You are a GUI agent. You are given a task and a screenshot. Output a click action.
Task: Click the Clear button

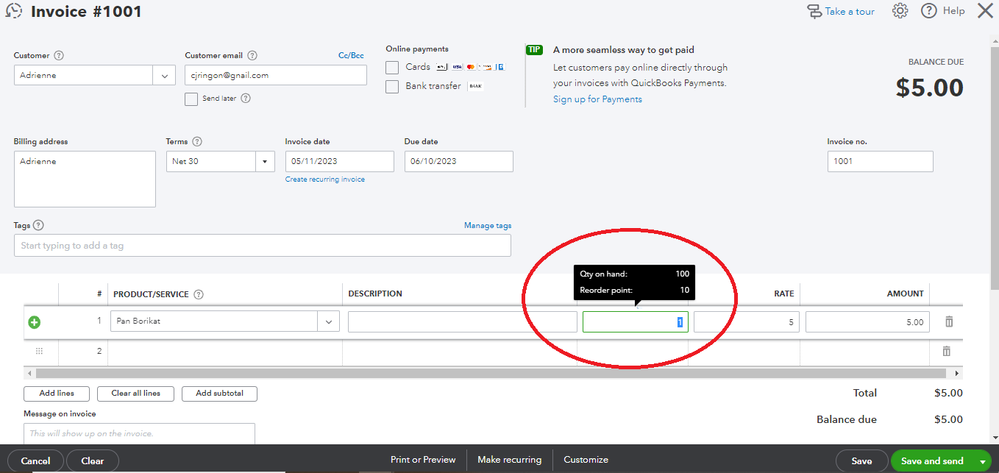(x=92, y=461)
